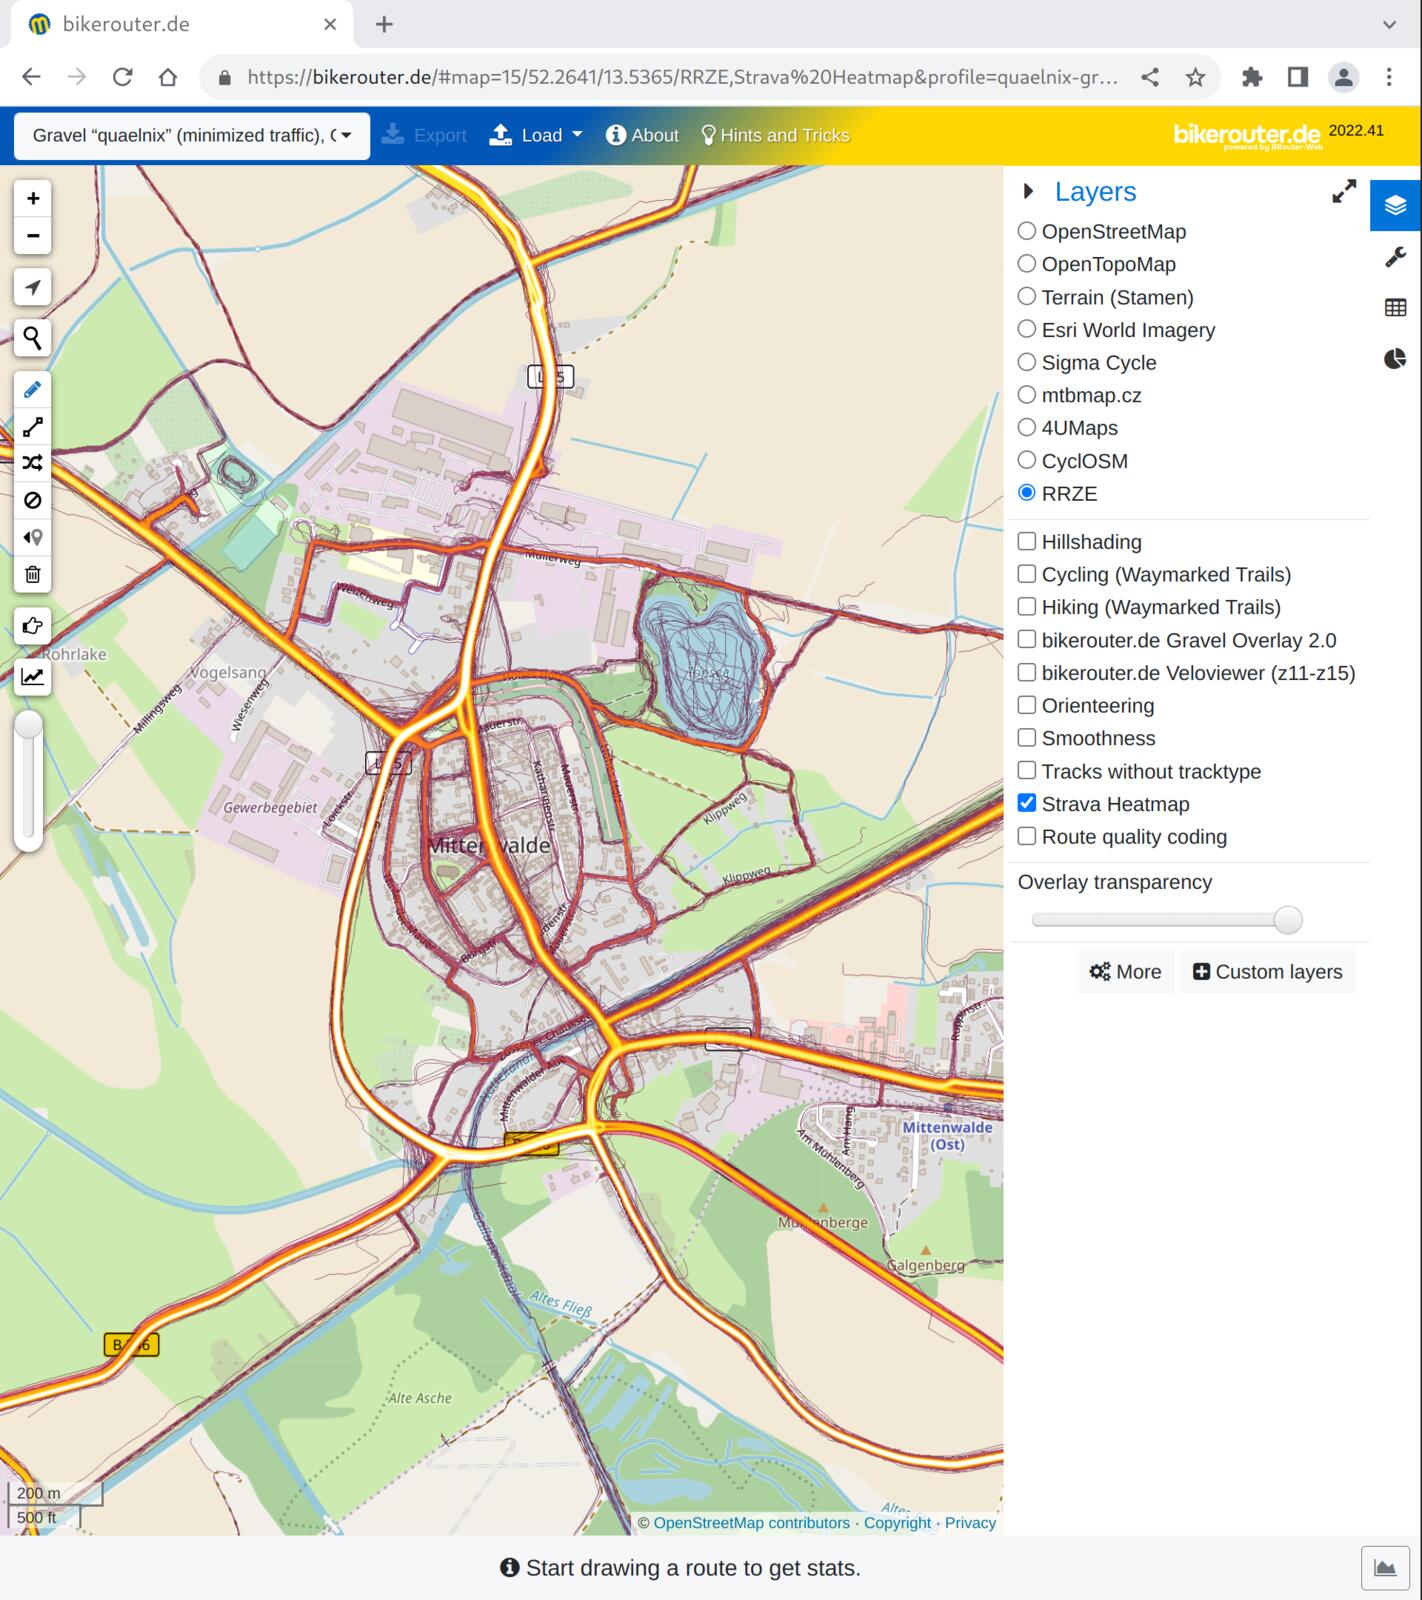Viewport: 1422px width, 1600px height.
Task: Open the Load dropdown menu
Action: 536,135
